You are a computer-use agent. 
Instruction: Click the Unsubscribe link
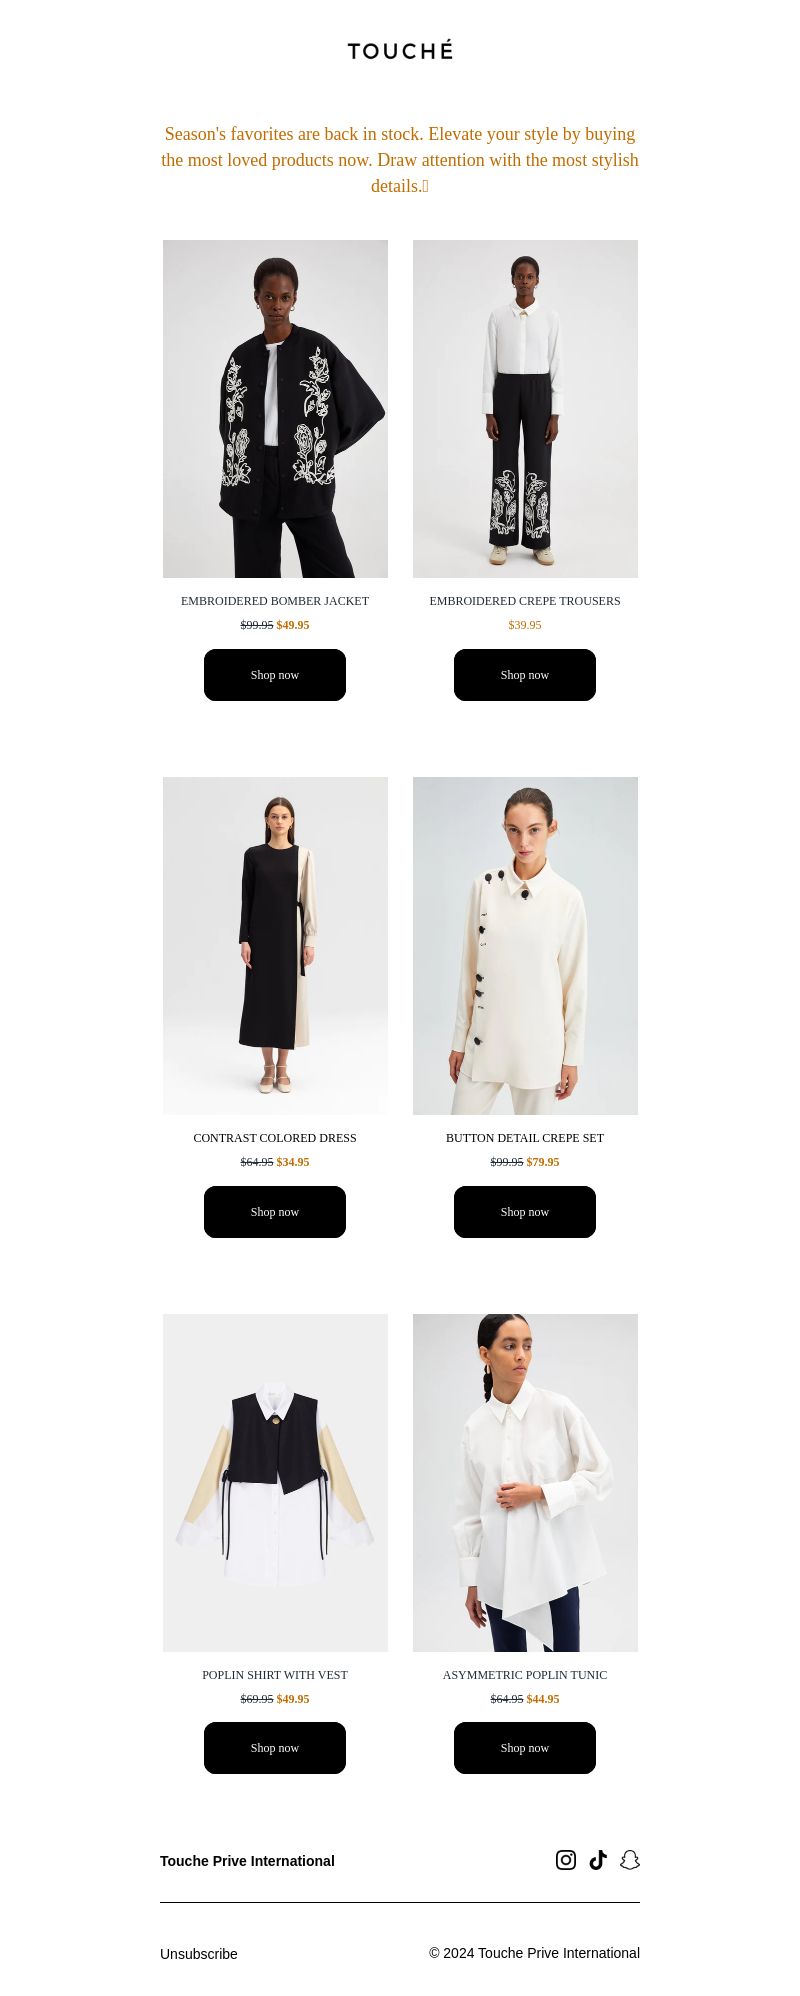[x=199, y=1954]
